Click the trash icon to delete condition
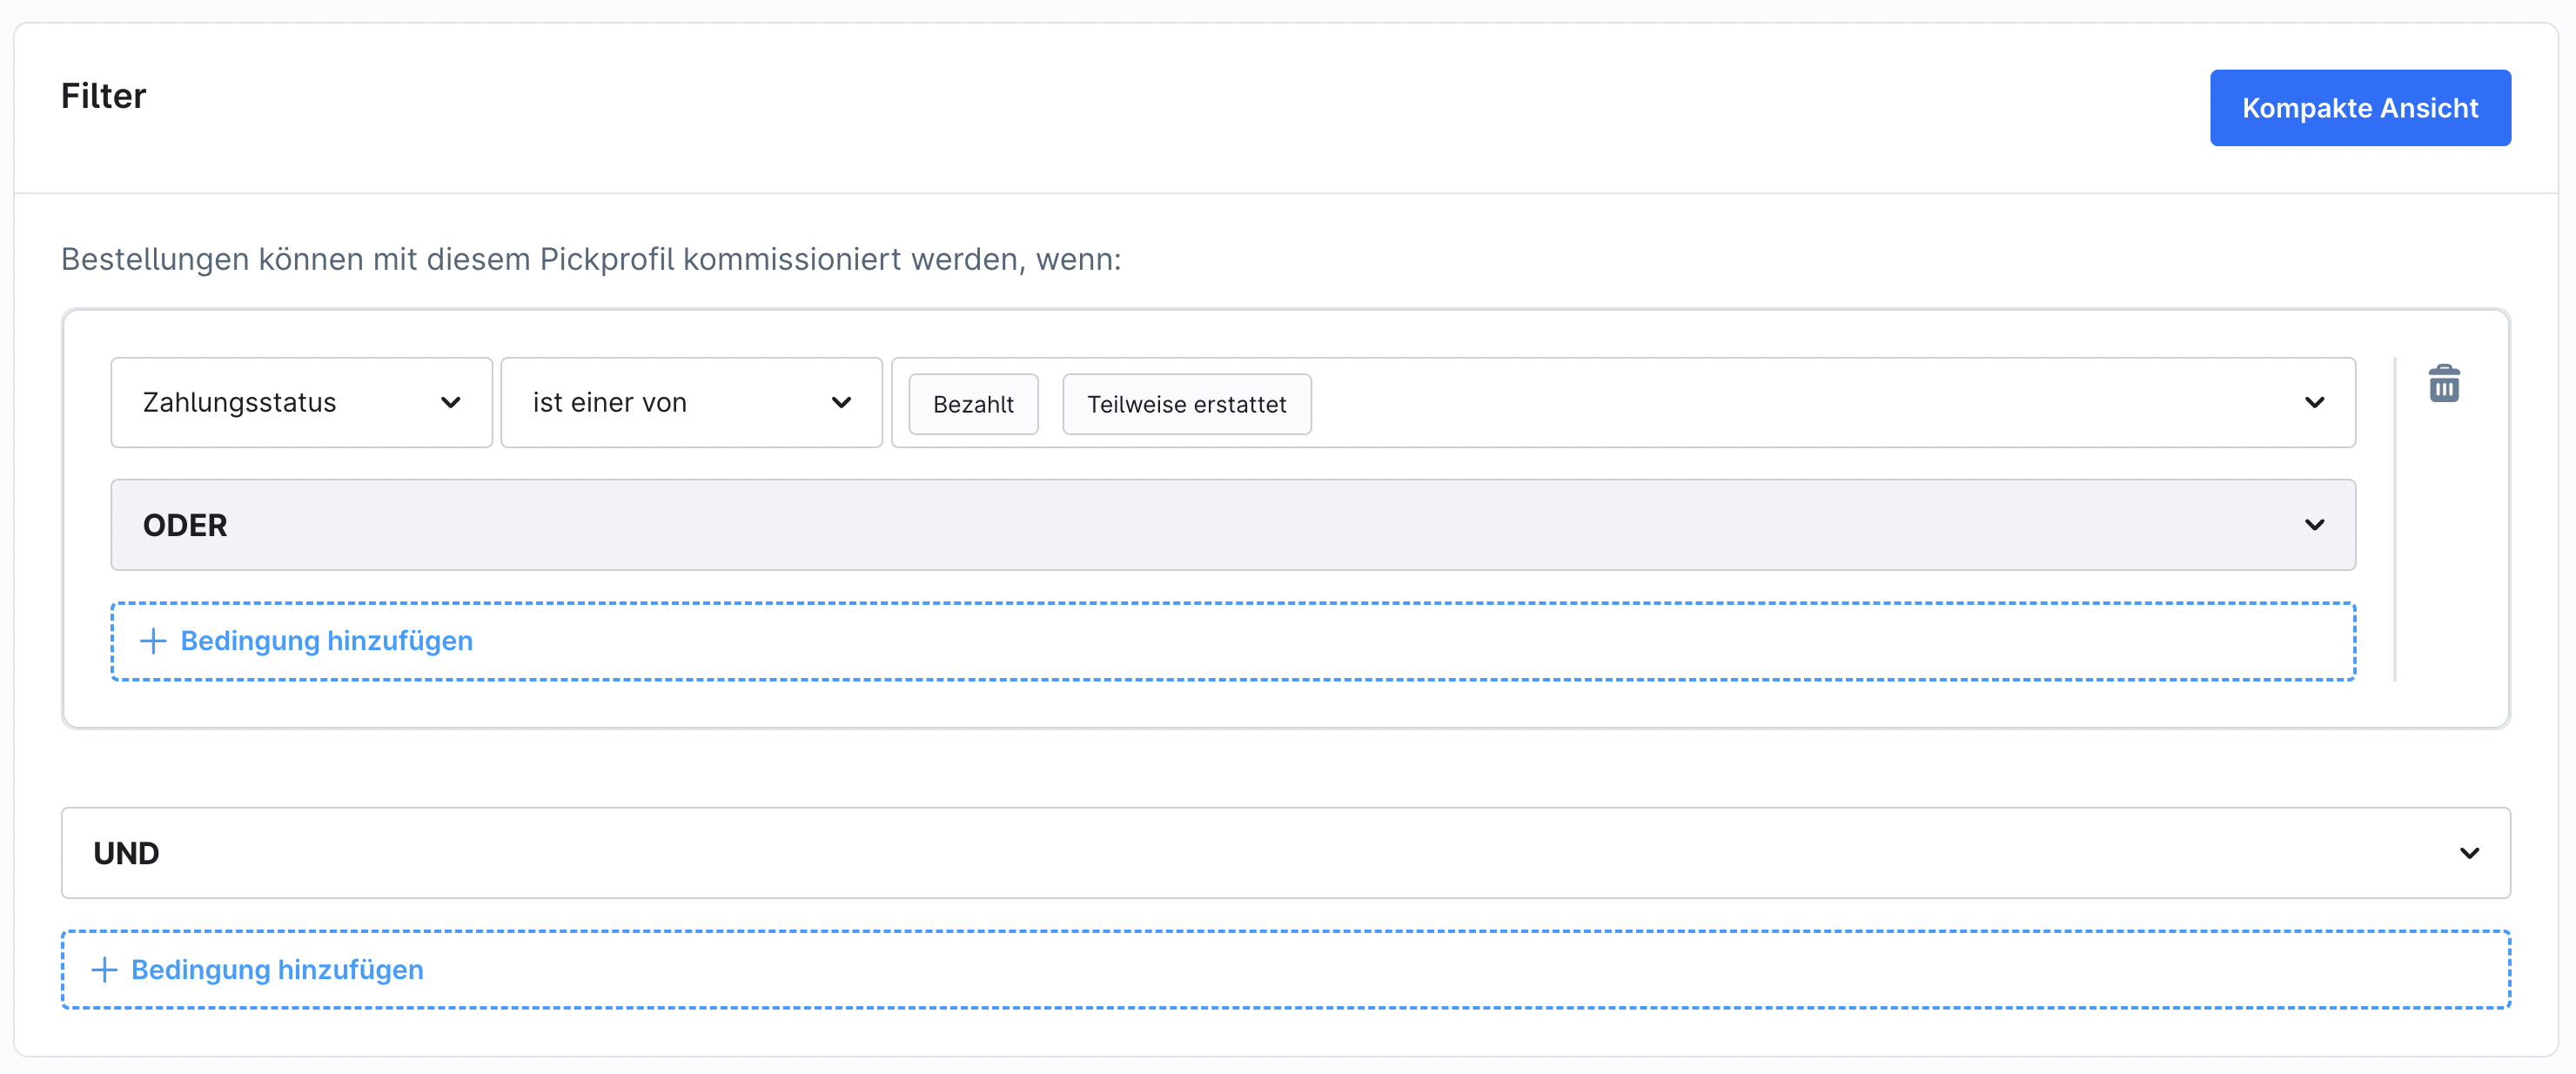Viewport: 2576px width, 1074px height. pyautogui.click(x=2443, y=384)
